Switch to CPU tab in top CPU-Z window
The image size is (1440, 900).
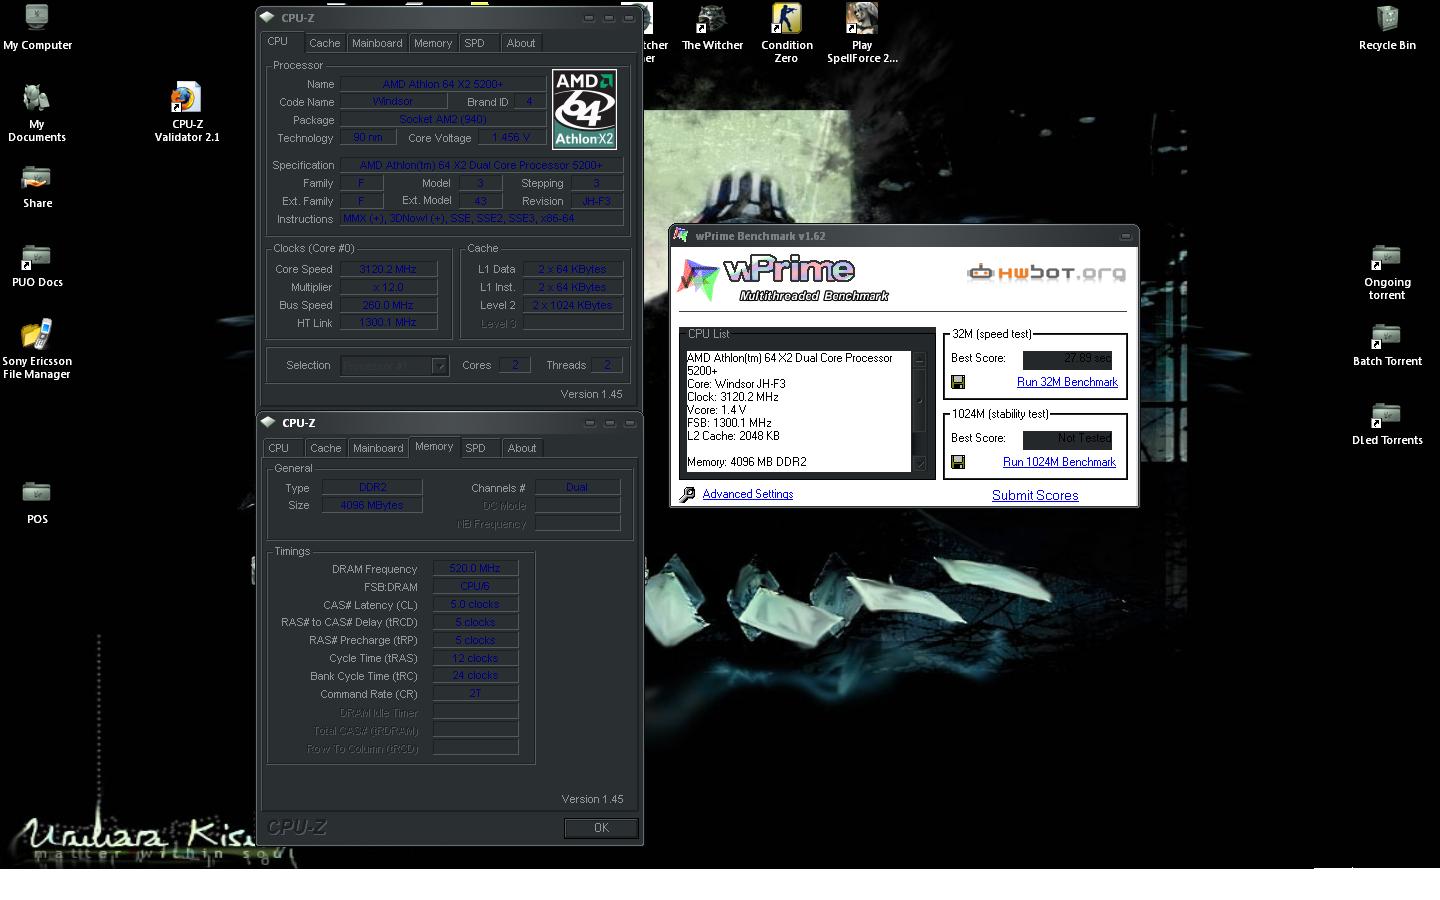(278, 42)
